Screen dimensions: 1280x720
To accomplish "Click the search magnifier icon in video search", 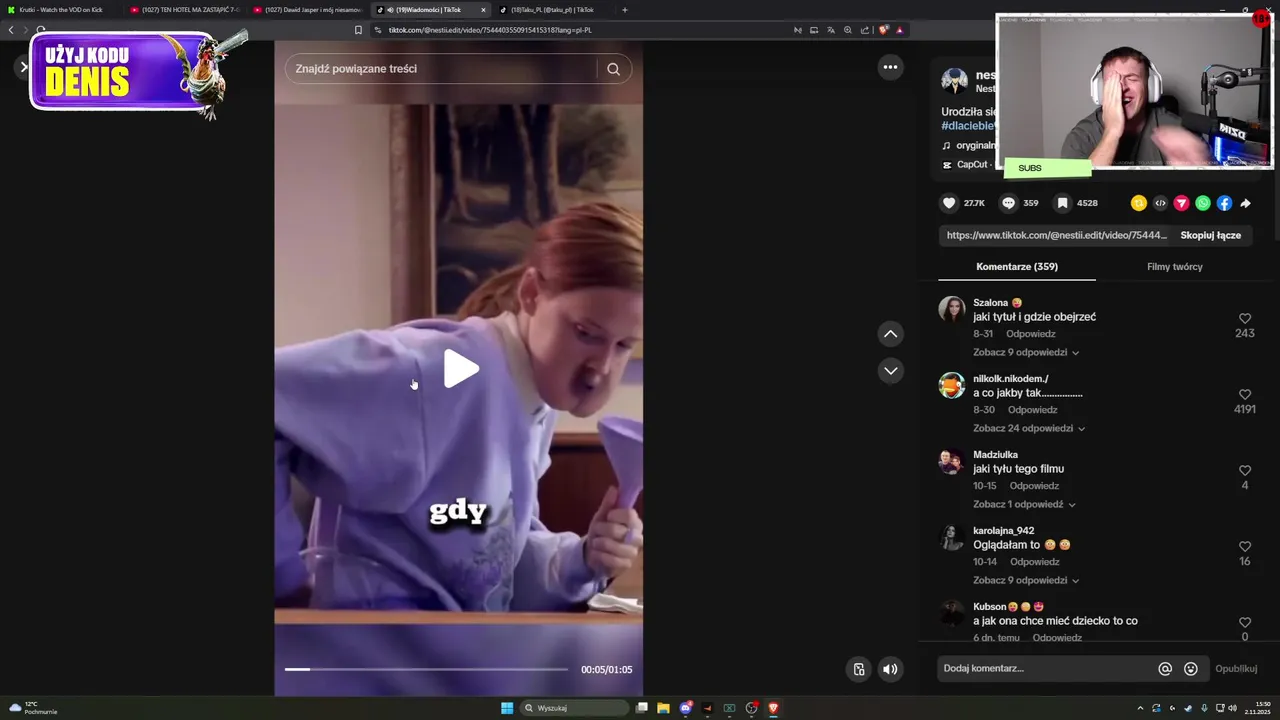I will click(x=613, y=69).
